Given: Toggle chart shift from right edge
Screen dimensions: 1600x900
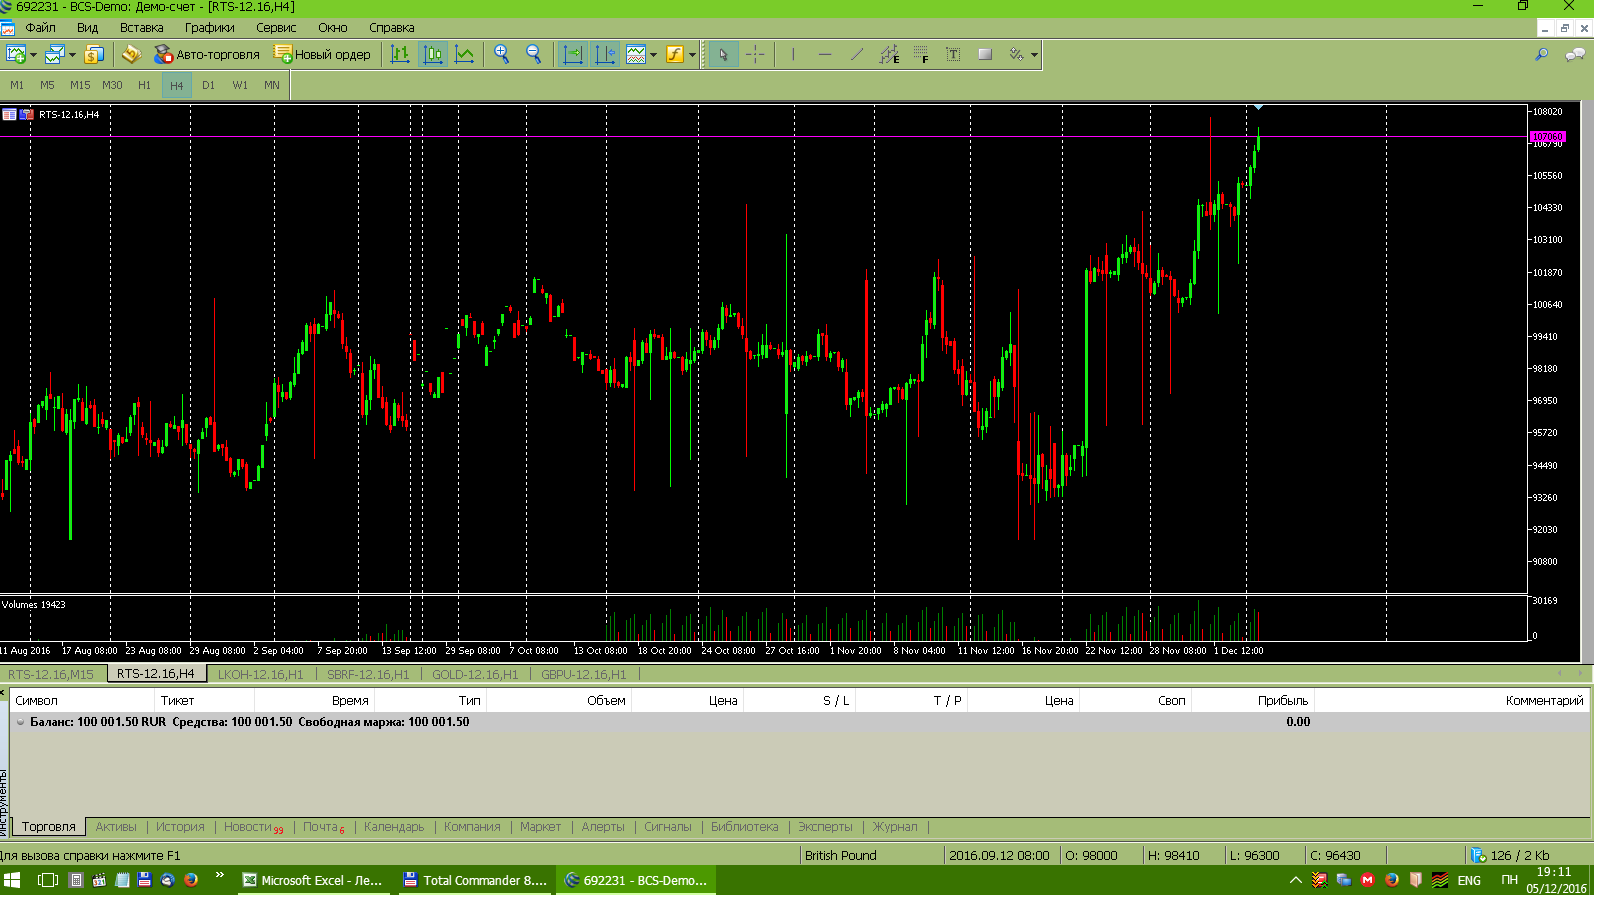Looking at the screenshot, I should pyautogui.click(x=605, y=54).
